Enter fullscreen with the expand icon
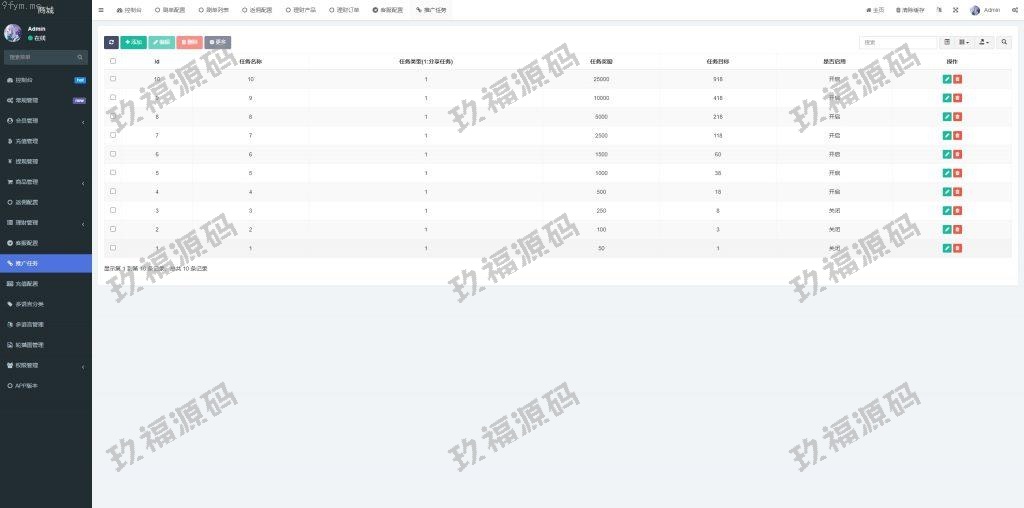The image size is (1024, 508). coord(955,10)
